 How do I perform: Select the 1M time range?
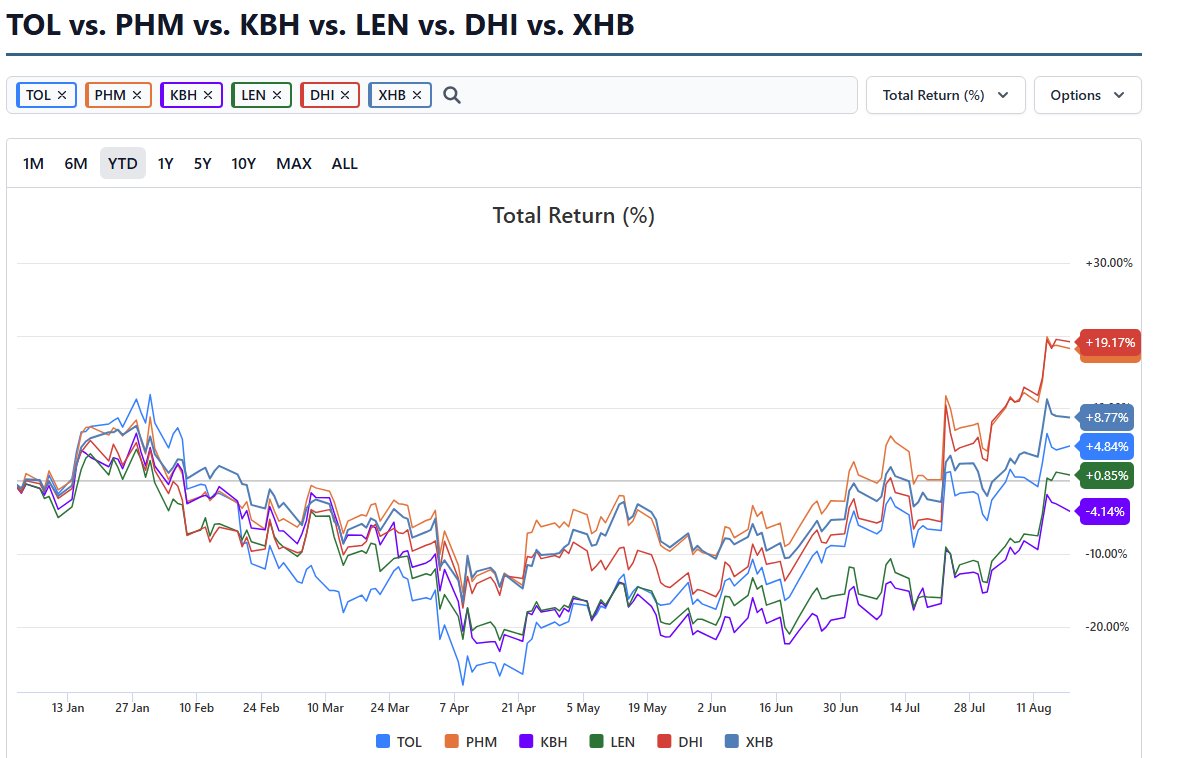[x=33, y=164]
